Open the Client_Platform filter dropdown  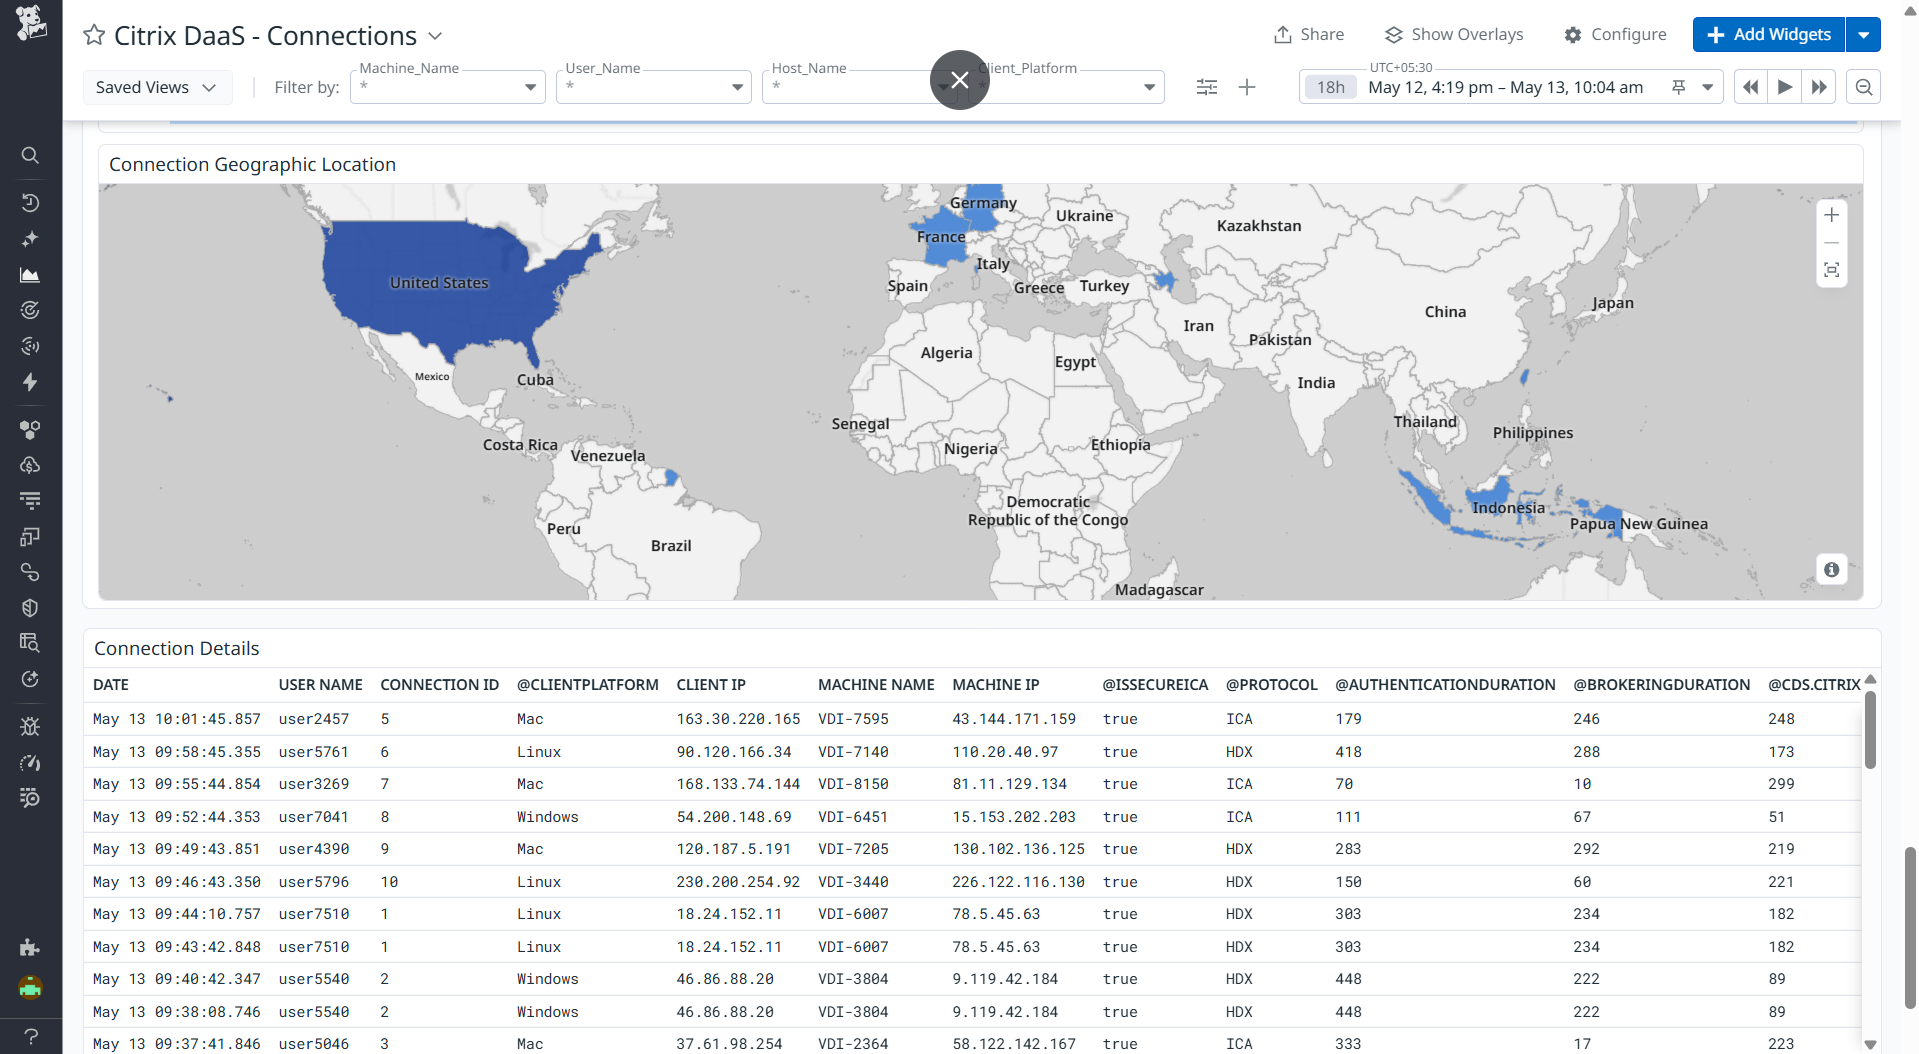[1065, 87]
